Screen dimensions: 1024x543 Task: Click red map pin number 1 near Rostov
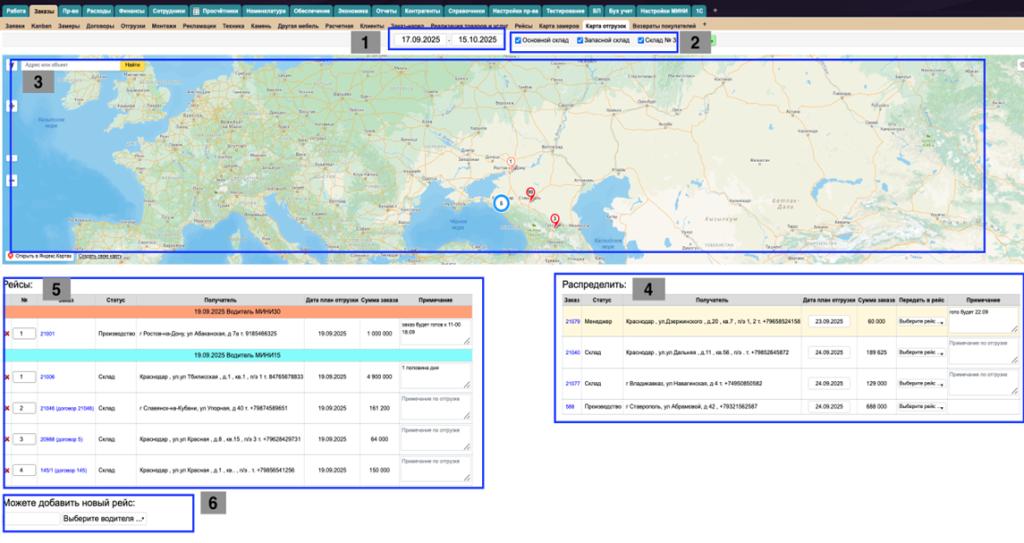point(511,162)
